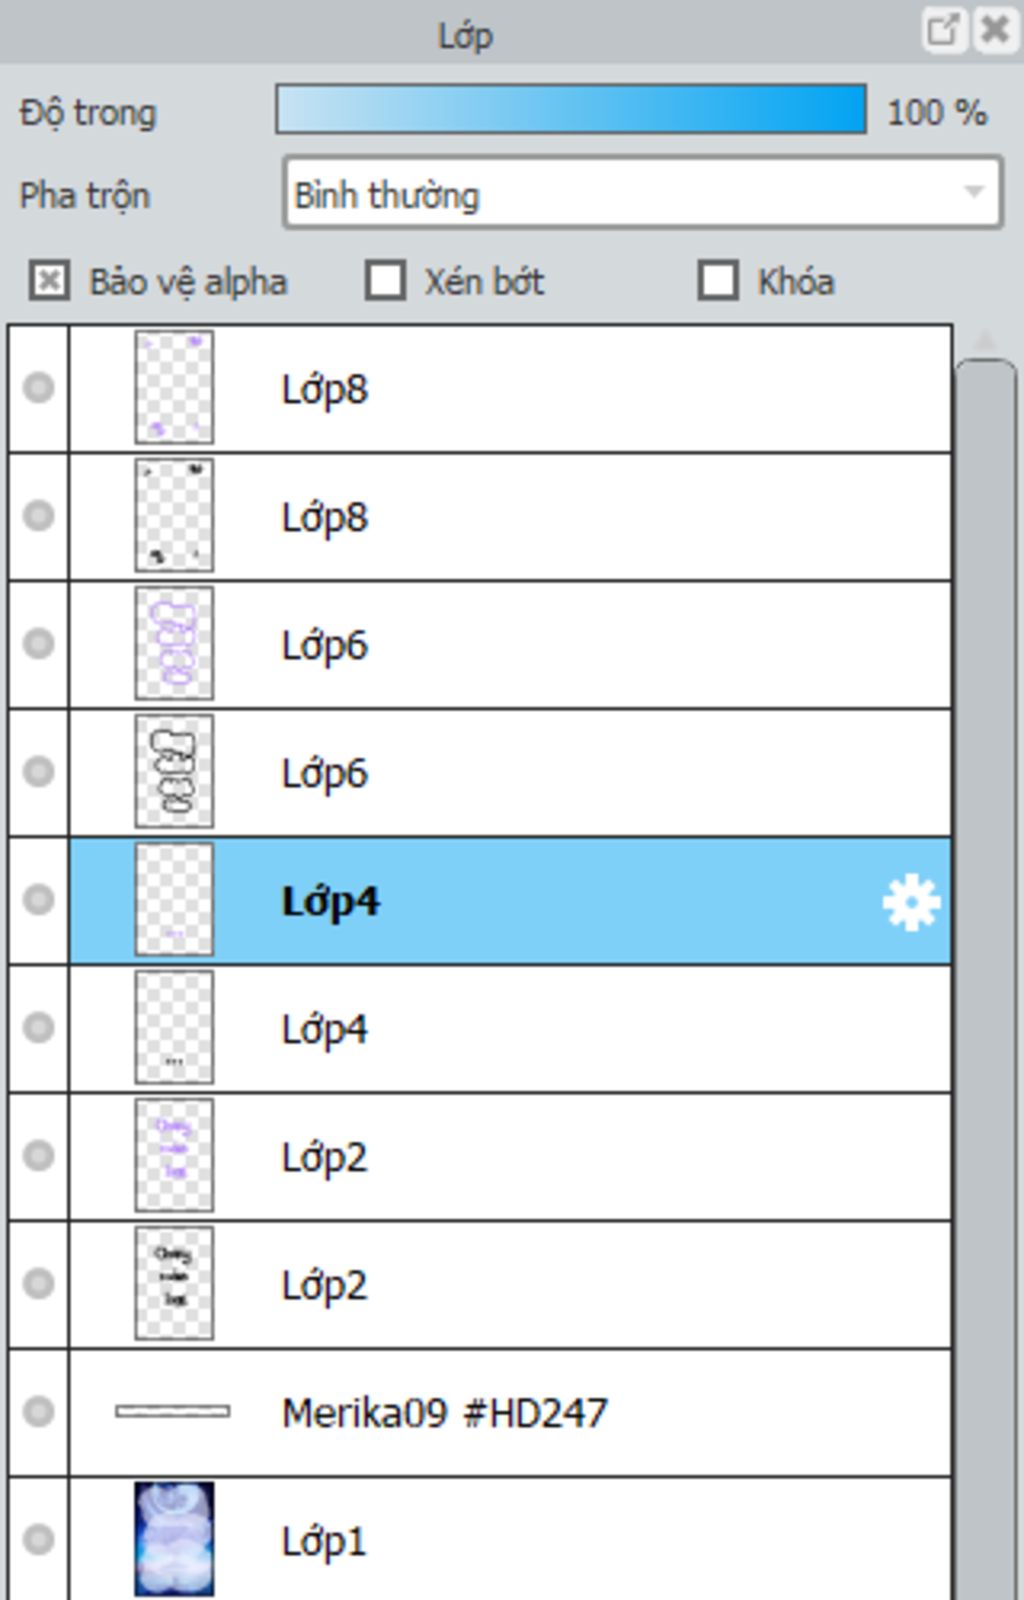This screenshot has height=1600, width=1024.
Task: Enable the Khóa checkbox
Action: [718, 281]
